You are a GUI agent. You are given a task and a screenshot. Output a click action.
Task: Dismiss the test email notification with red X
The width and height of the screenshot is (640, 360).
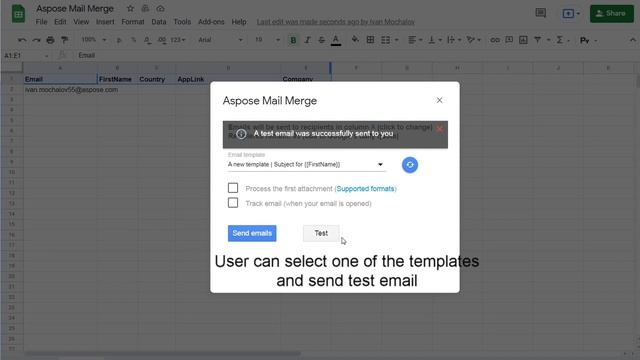point(439,129)
